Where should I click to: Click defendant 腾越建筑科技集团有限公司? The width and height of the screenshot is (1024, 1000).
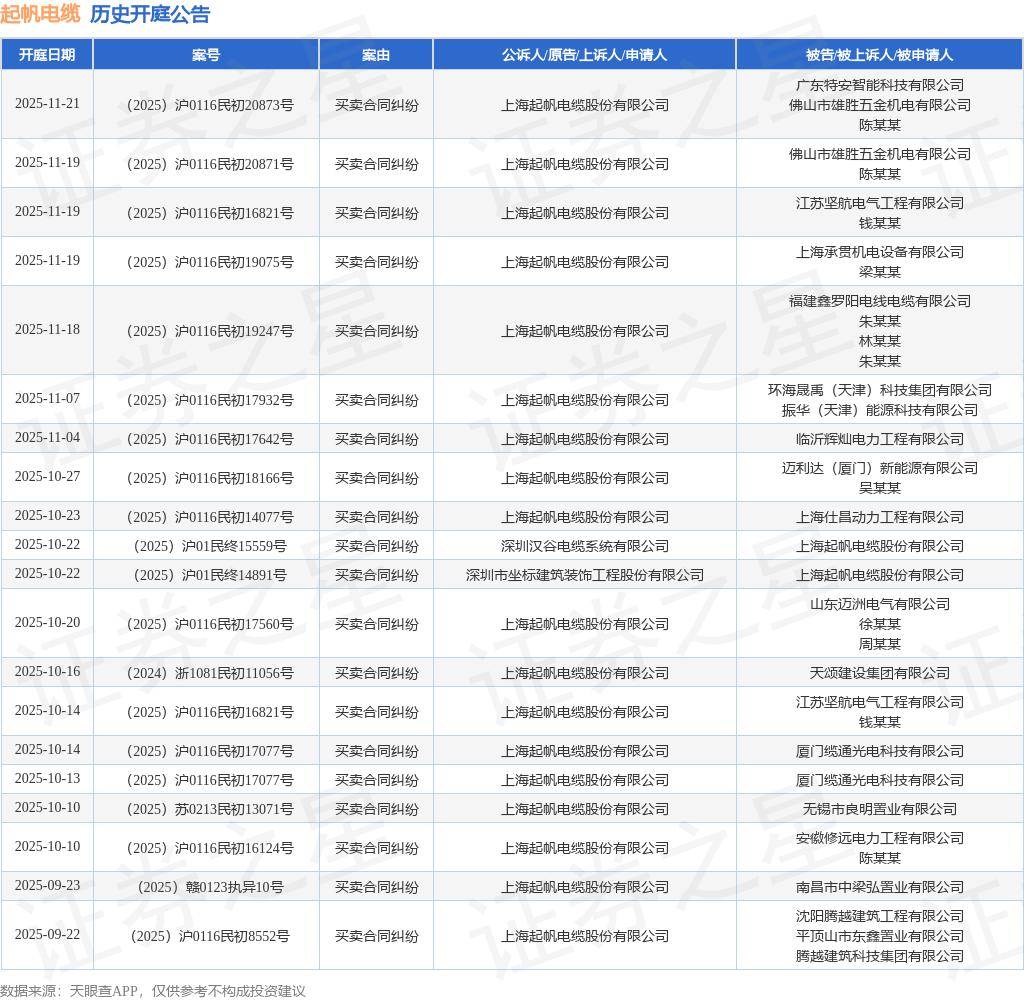pyautogui.click(x=880, y=956)
